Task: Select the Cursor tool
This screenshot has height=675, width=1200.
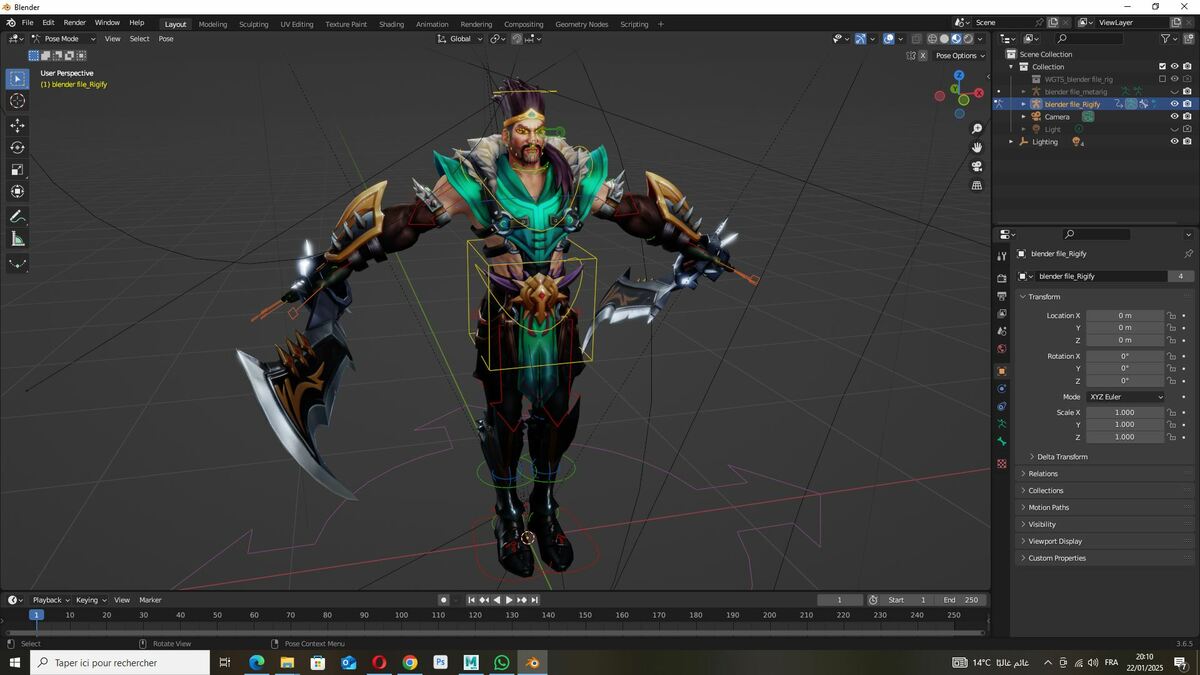Action: point(18,101)
